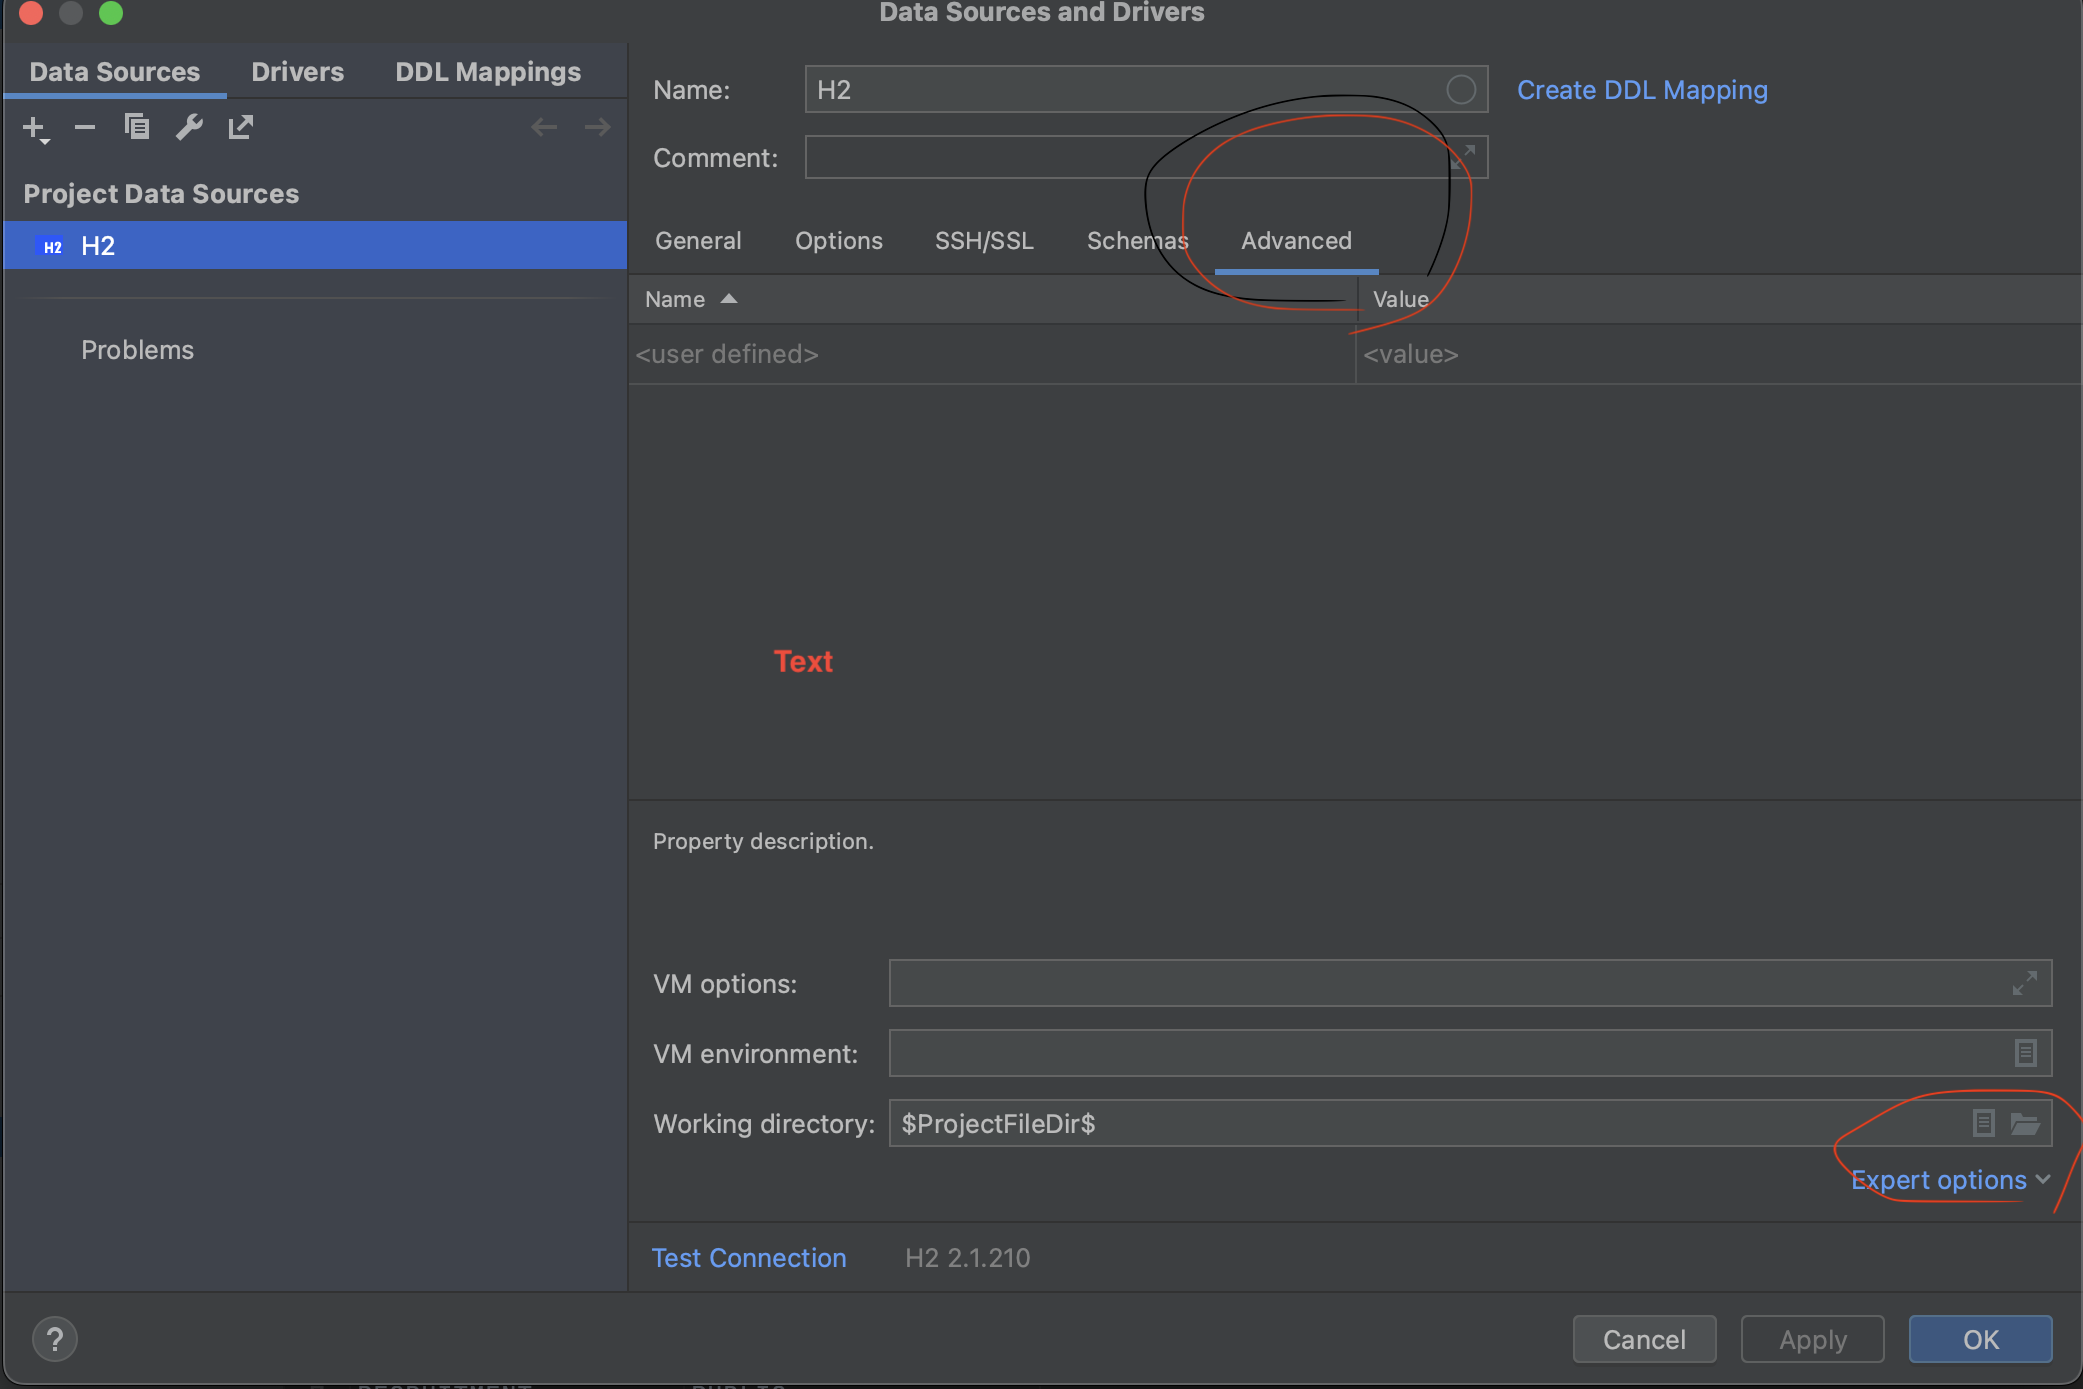
Task: Switch to the Drivers tab
Action: tap(297, 72)
